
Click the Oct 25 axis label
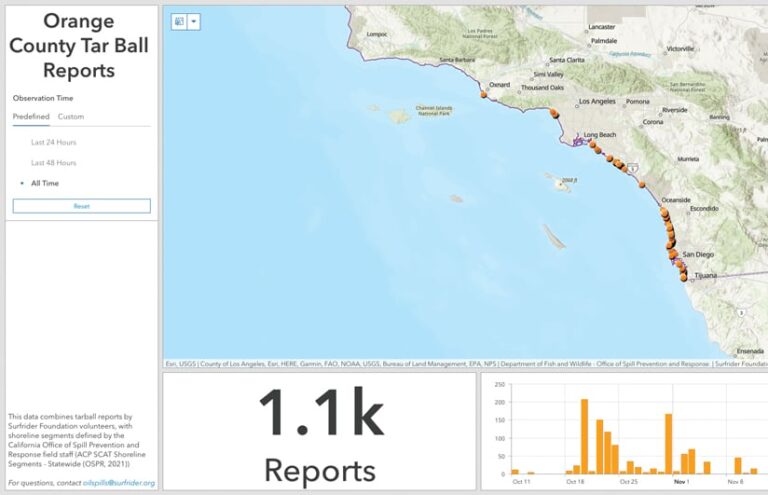(x=628, y=482)
